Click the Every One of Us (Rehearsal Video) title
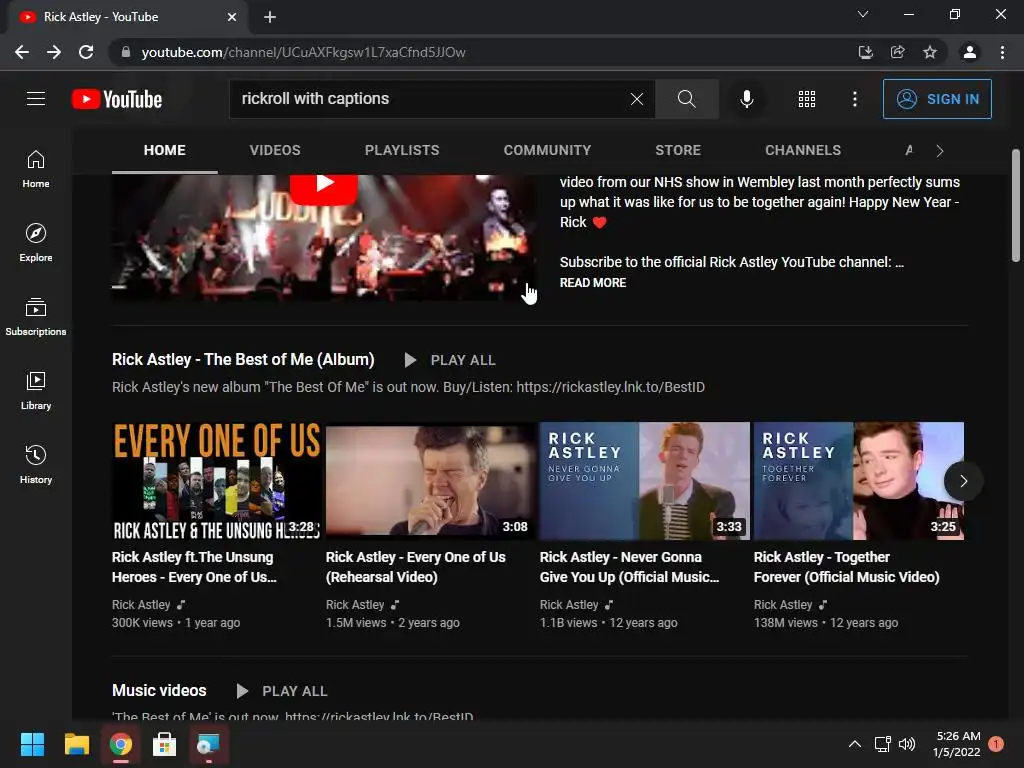This screenshot has width=1024, height=768. (x=415, y=567)
